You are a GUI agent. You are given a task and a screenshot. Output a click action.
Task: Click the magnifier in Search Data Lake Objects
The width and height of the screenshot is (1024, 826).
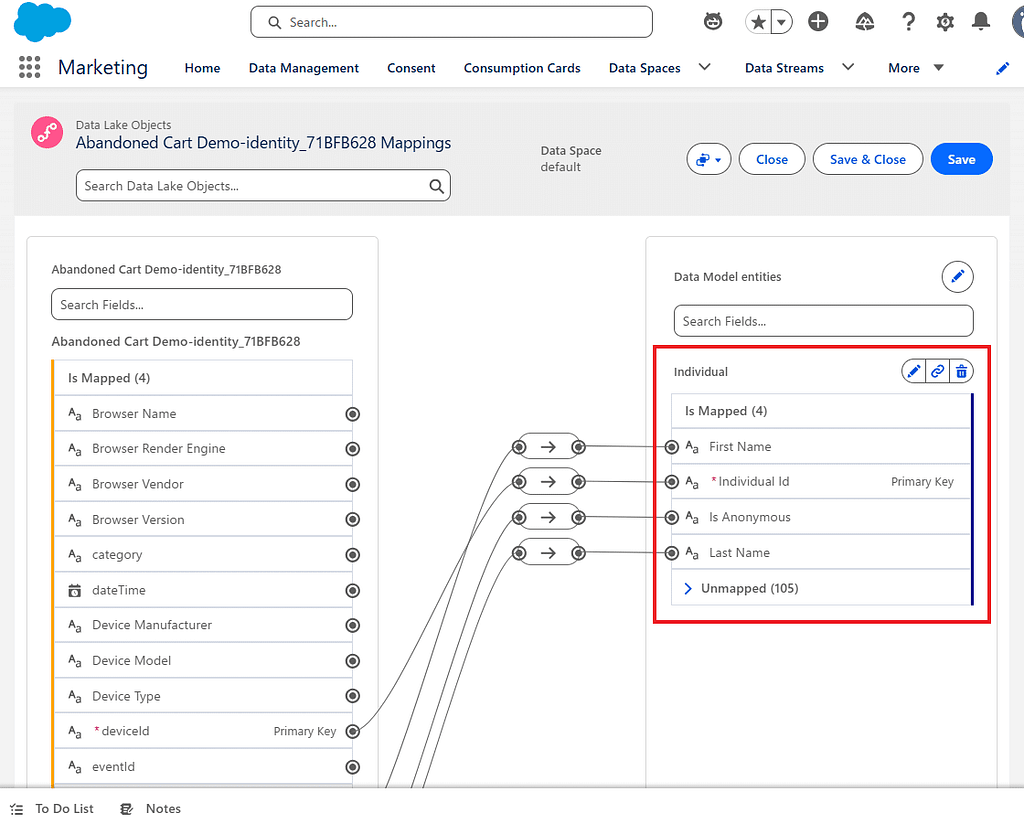[x=436, y=186]
